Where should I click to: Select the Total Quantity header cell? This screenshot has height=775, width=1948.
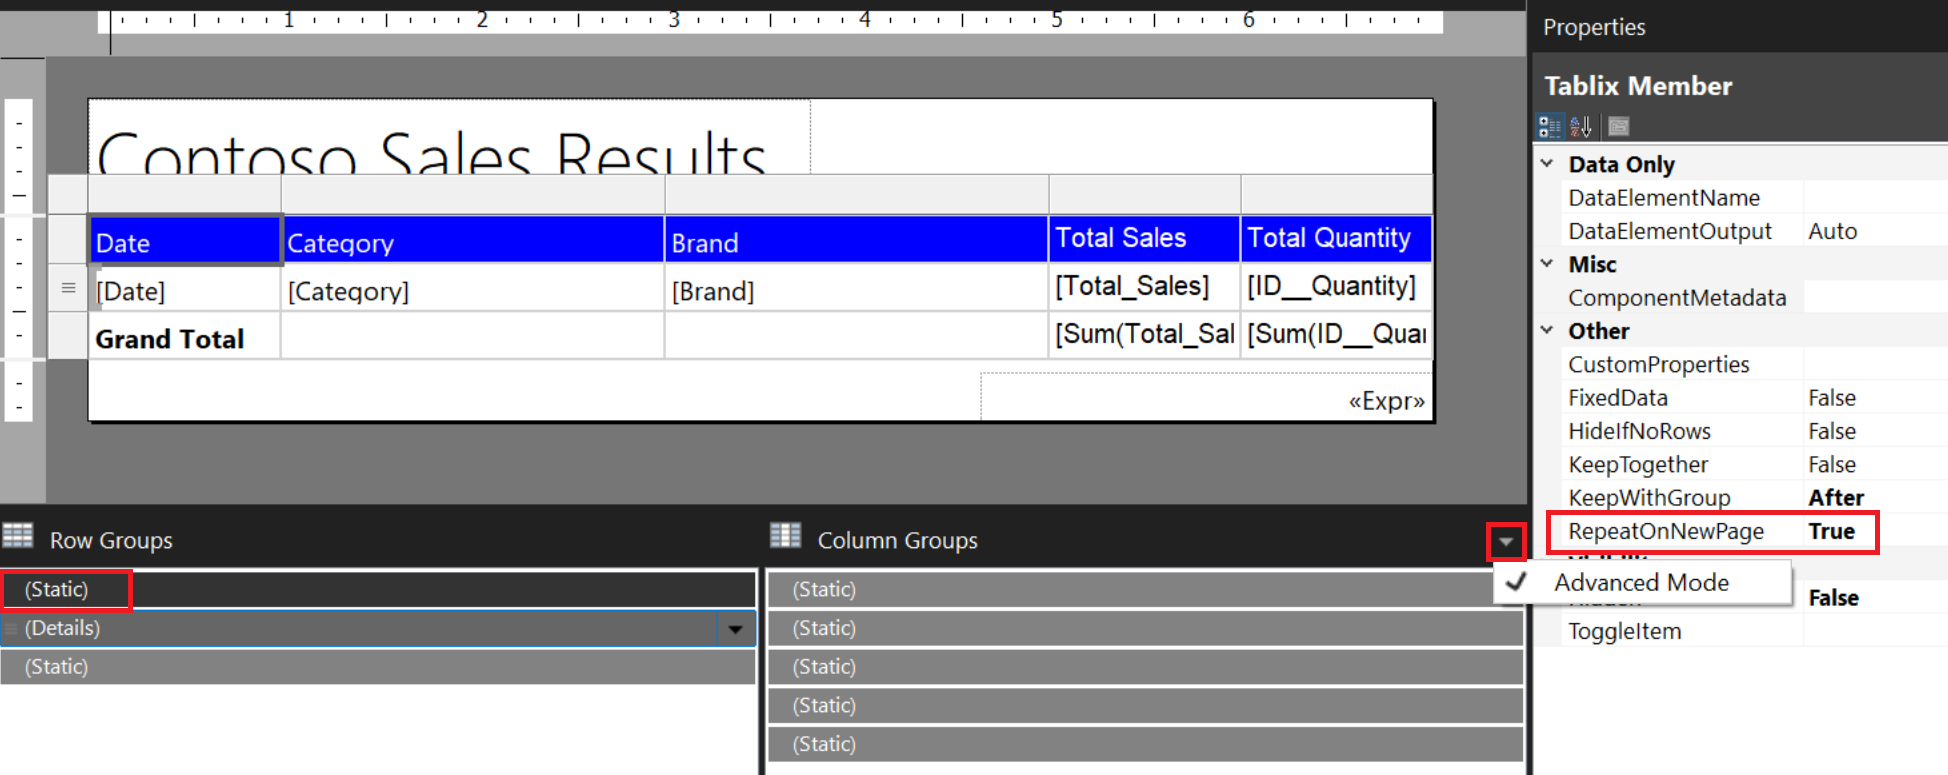pyautogui.click(x=1337, y=240)
